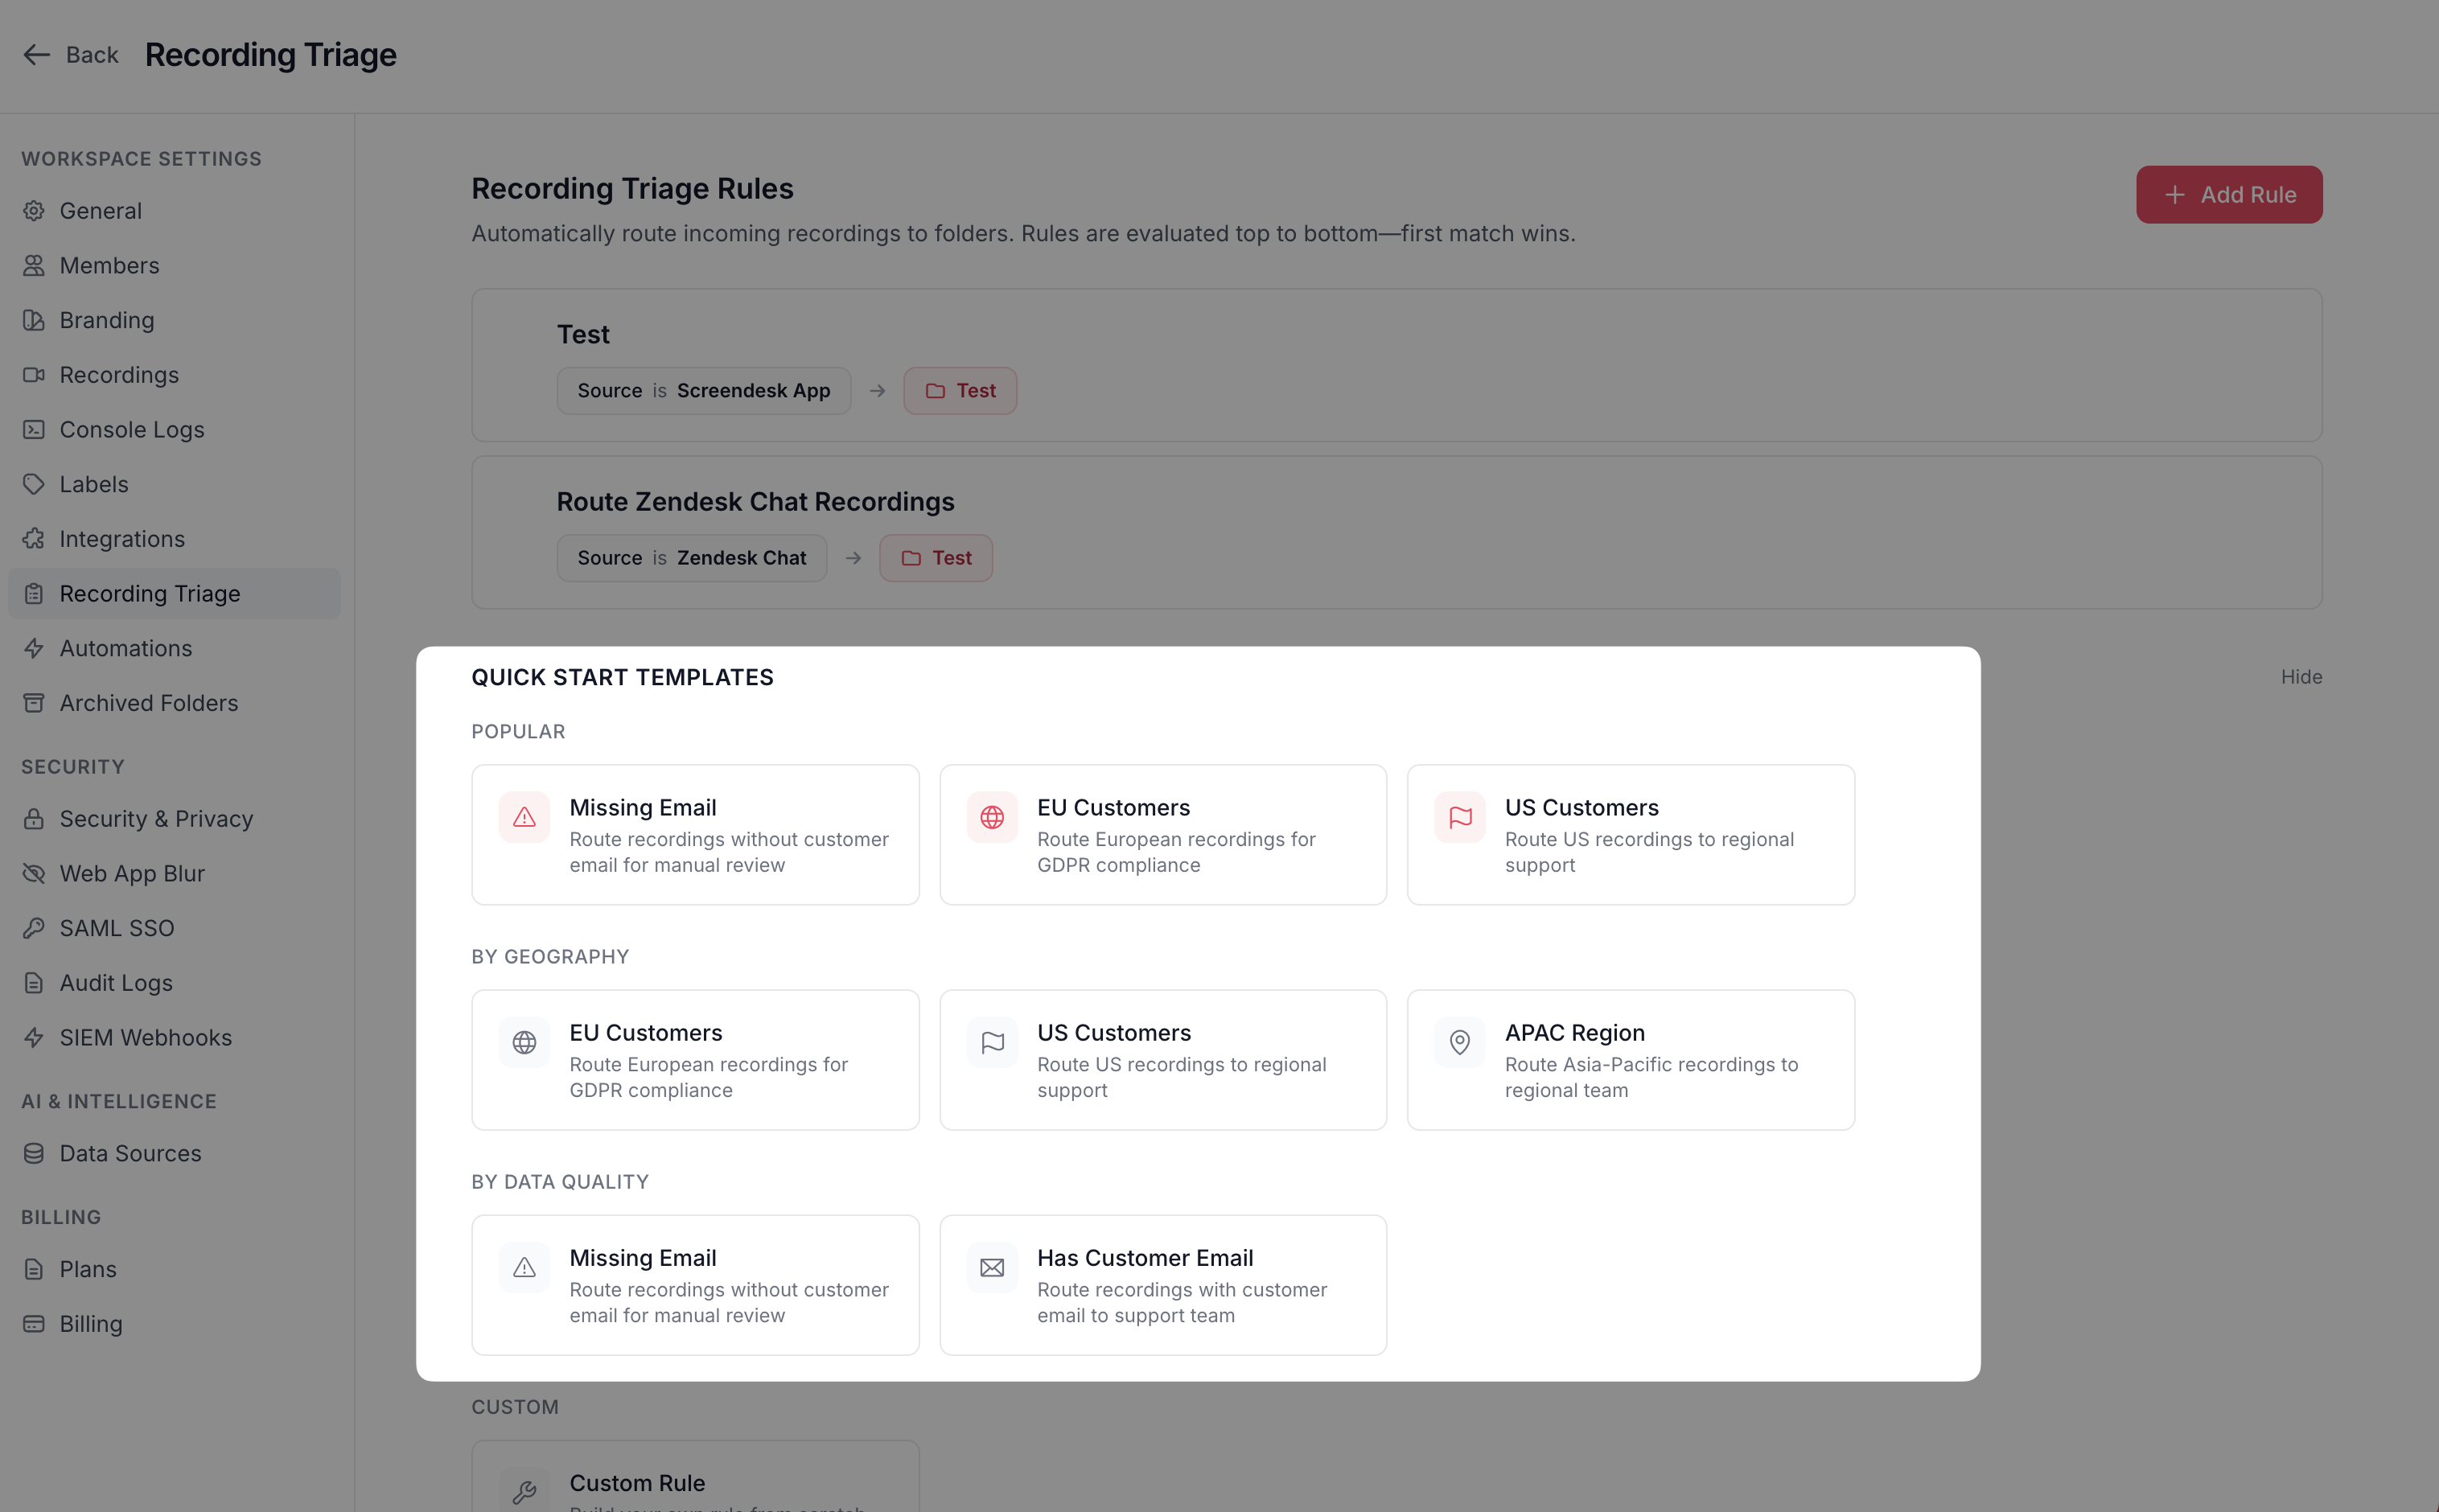Choose Missing Email template under By Data Quality
The height and width of the screenshot is (1512, 2439).
point(695,1285)
